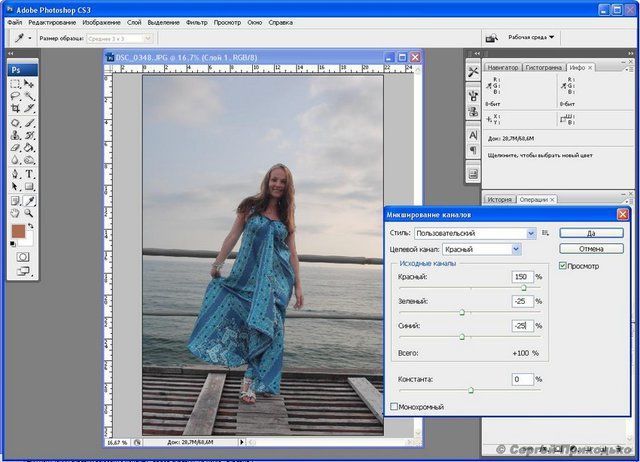
Task: Click the Отмена button
Action: (x=592, y=248)
